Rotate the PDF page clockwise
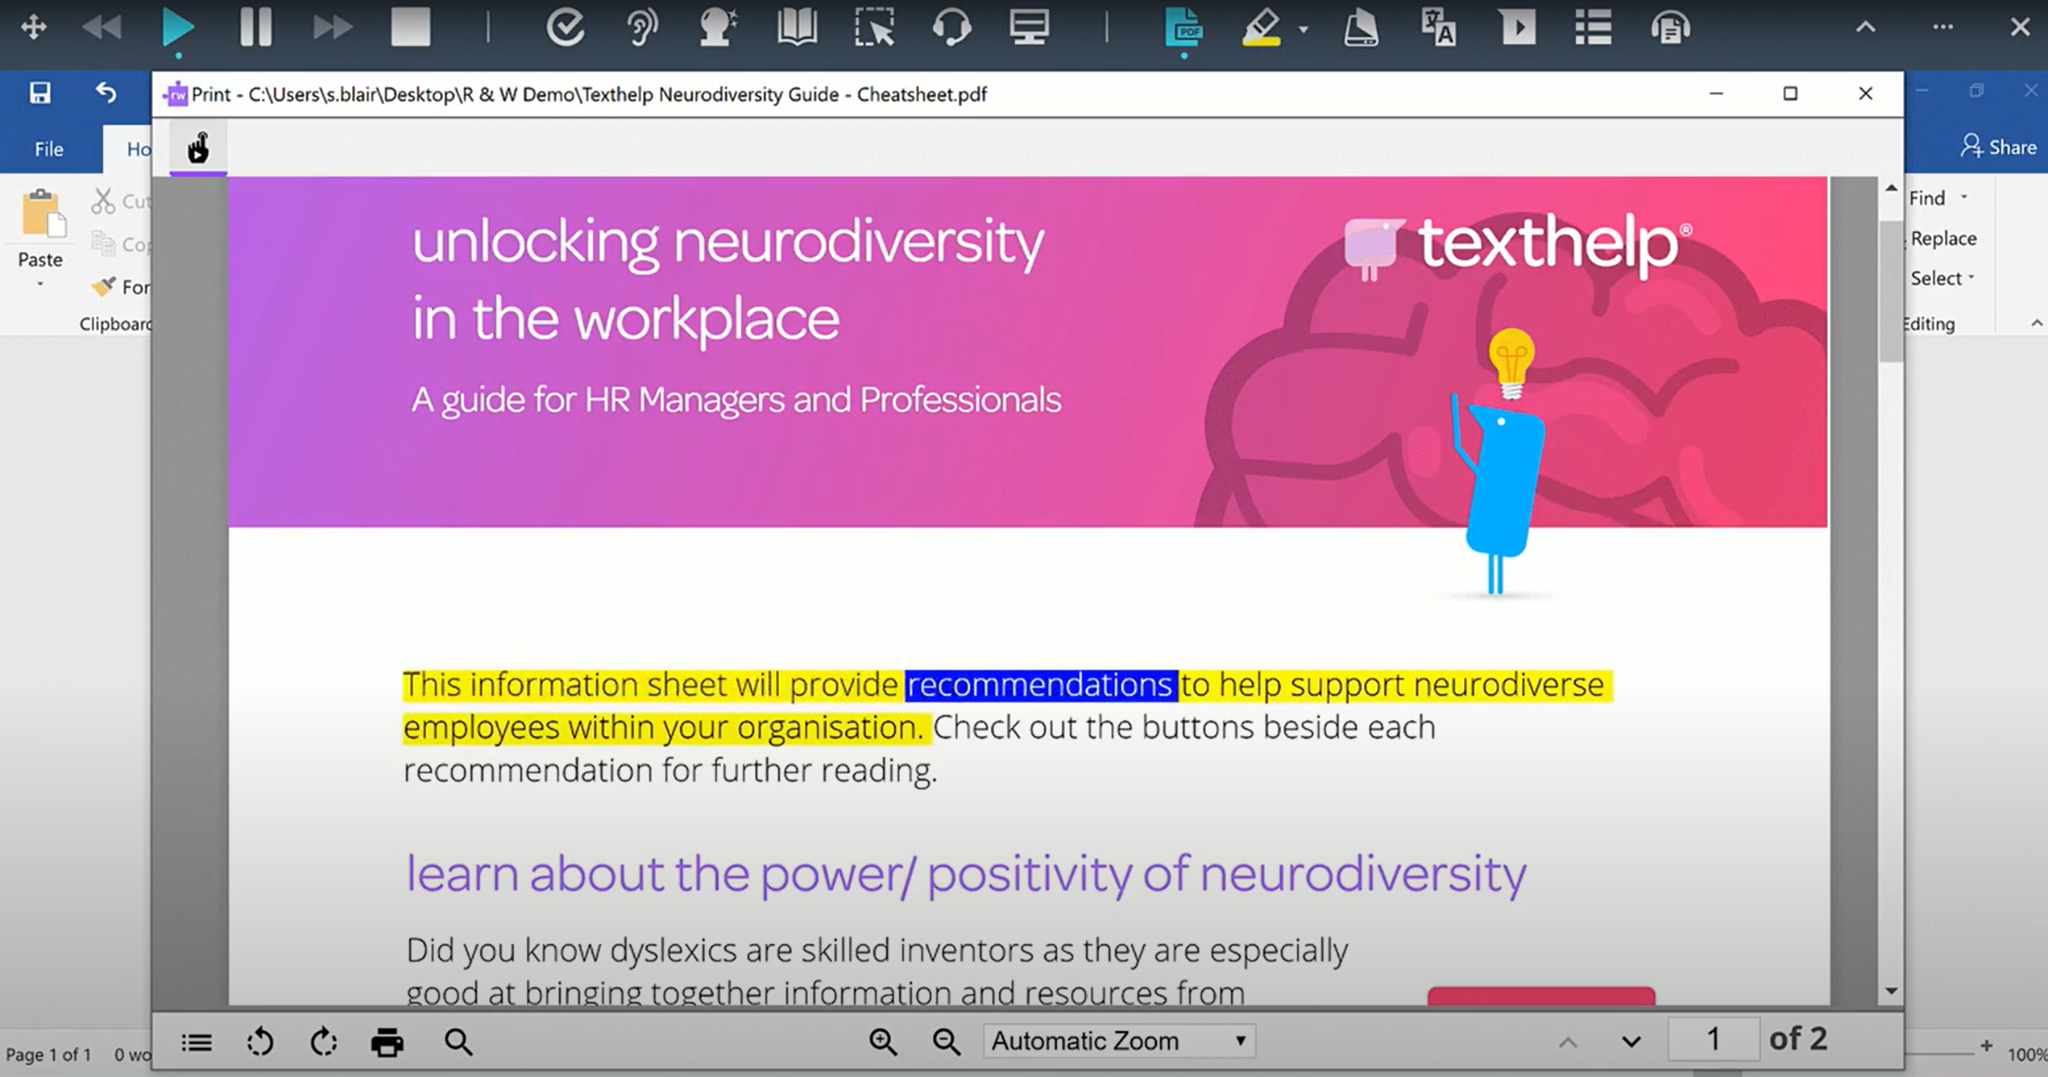 tap(323, 1042)
